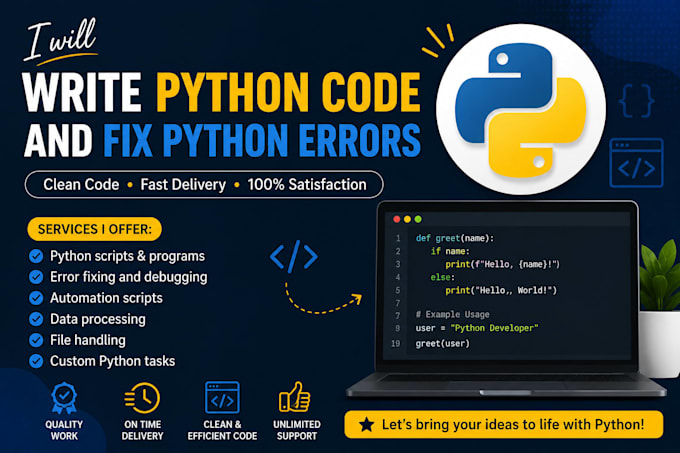680x453 pixels.
Task: Click the Services I Offer yellow label
Action: pos(95,229)
